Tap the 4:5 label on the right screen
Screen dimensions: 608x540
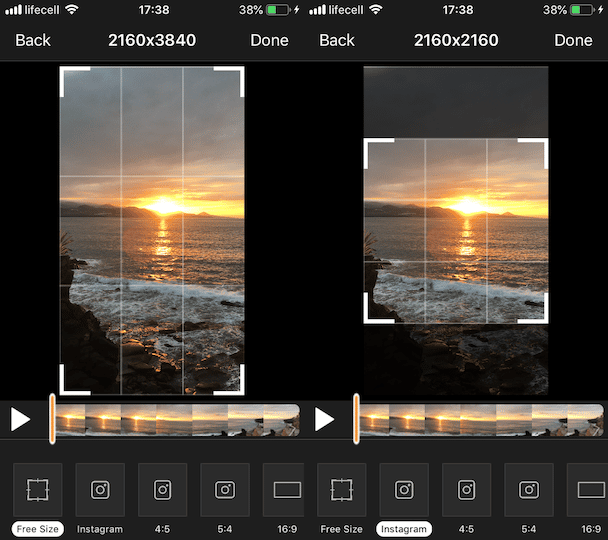pos(466,529)
